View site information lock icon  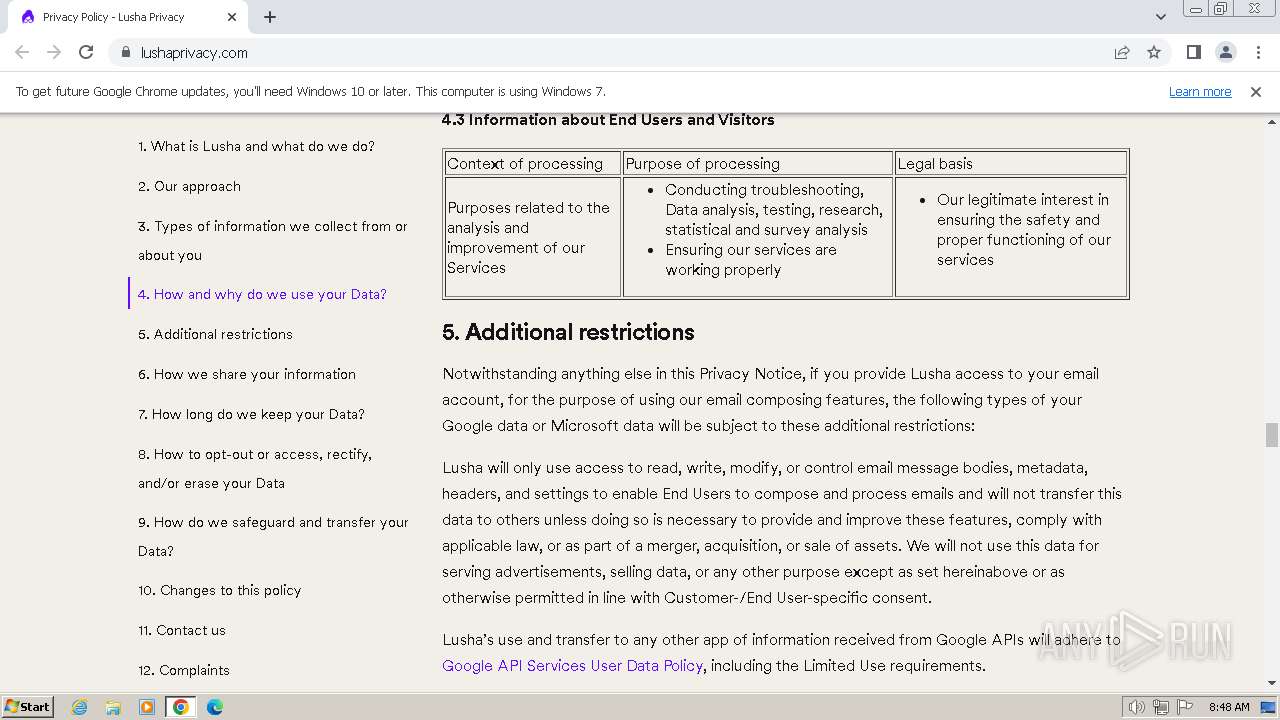click(125, 53)
